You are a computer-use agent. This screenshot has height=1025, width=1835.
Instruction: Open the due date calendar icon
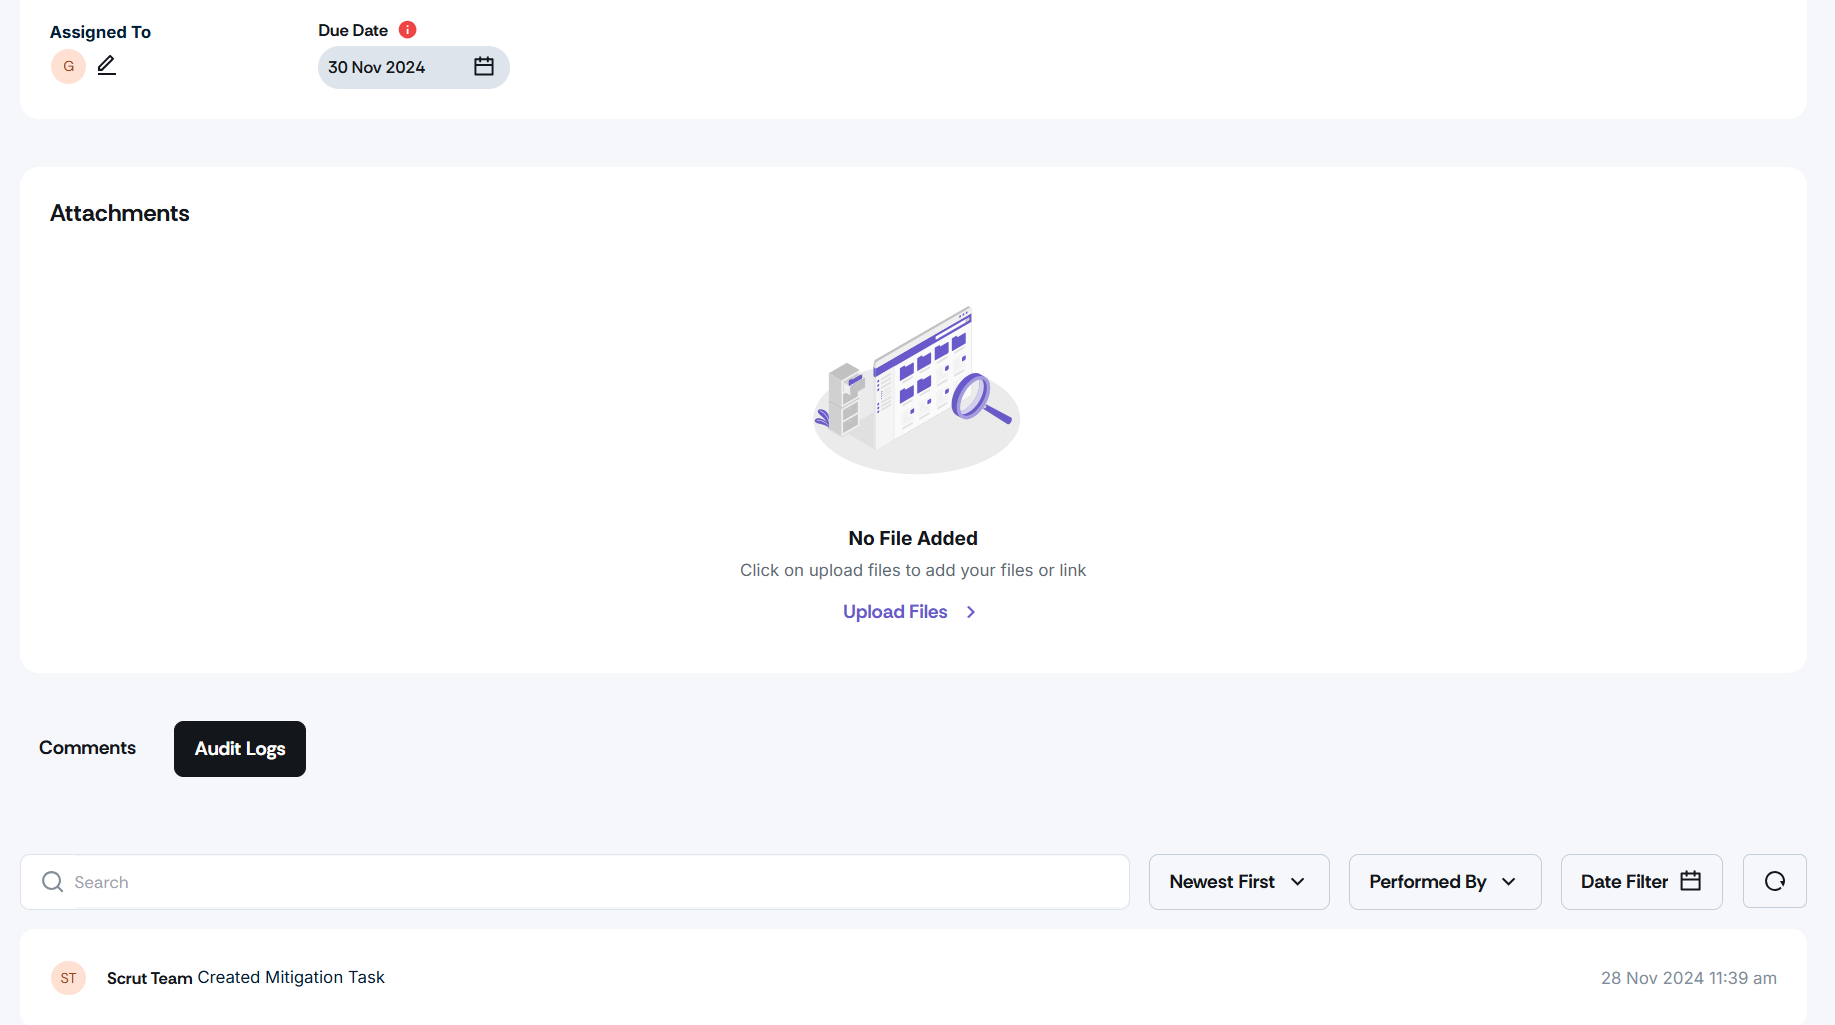point(484,67)
